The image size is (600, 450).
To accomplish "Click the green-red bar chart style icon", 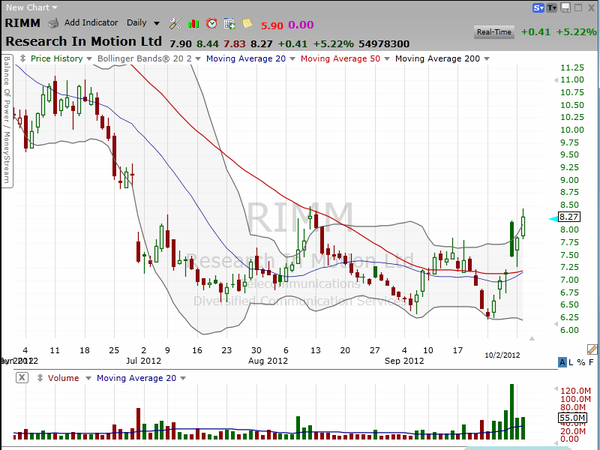I will coord(193,24).
